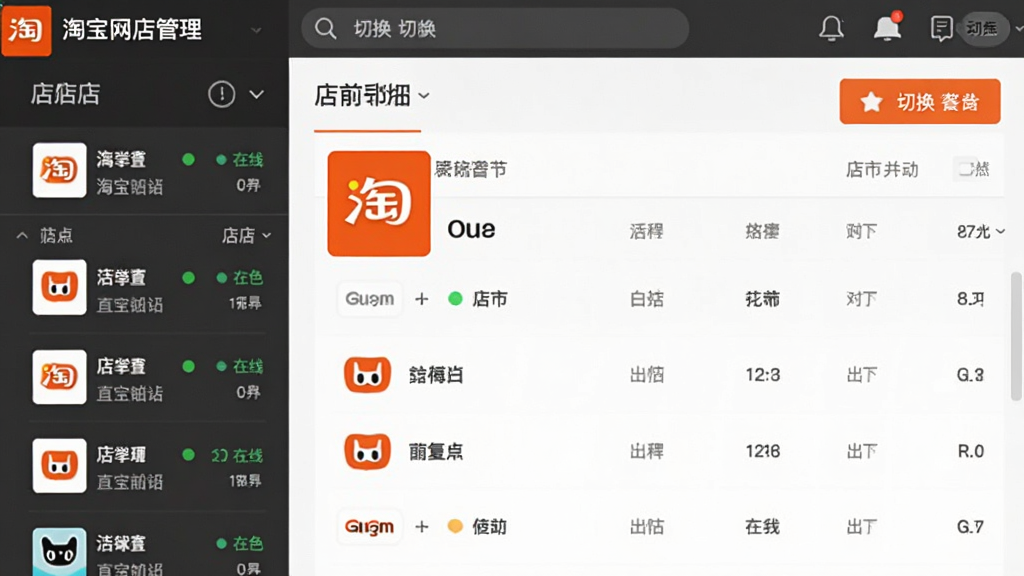Tick the checkbox right of 店市并动
Screen dimensions: 1024x576
pos(964,169)
